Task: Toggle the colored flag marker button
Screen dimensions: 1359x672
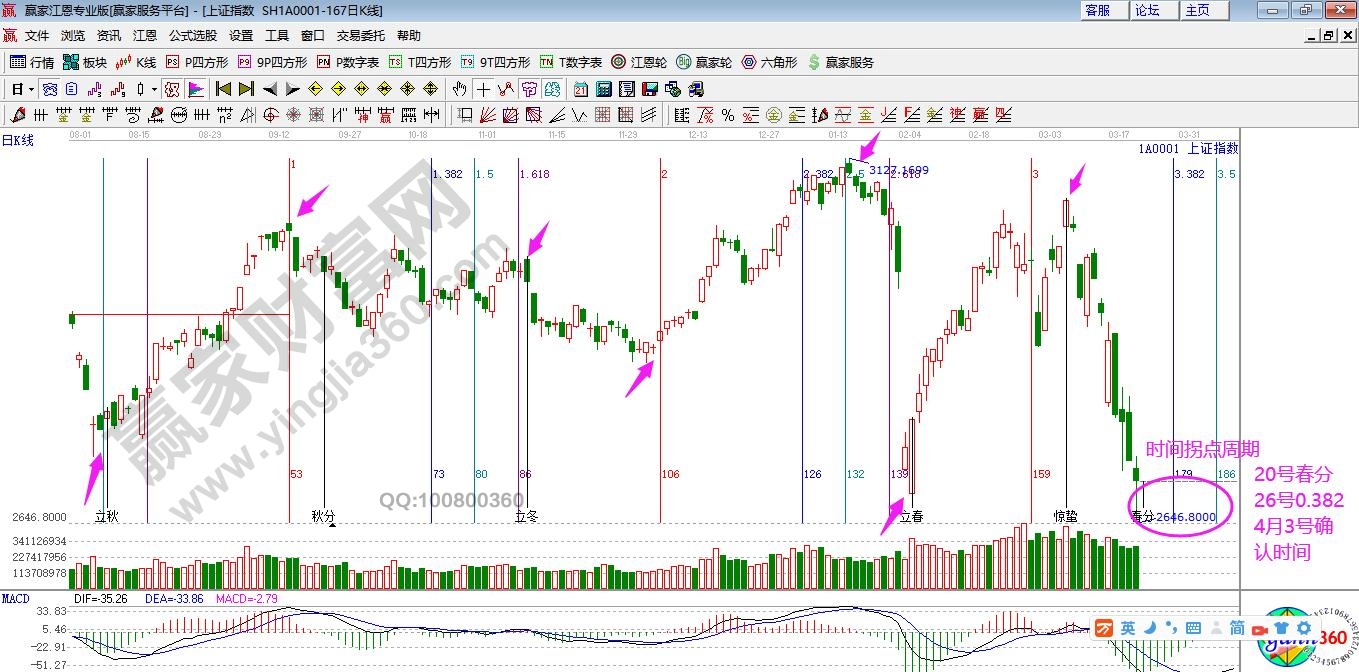Action: point(195,89)
